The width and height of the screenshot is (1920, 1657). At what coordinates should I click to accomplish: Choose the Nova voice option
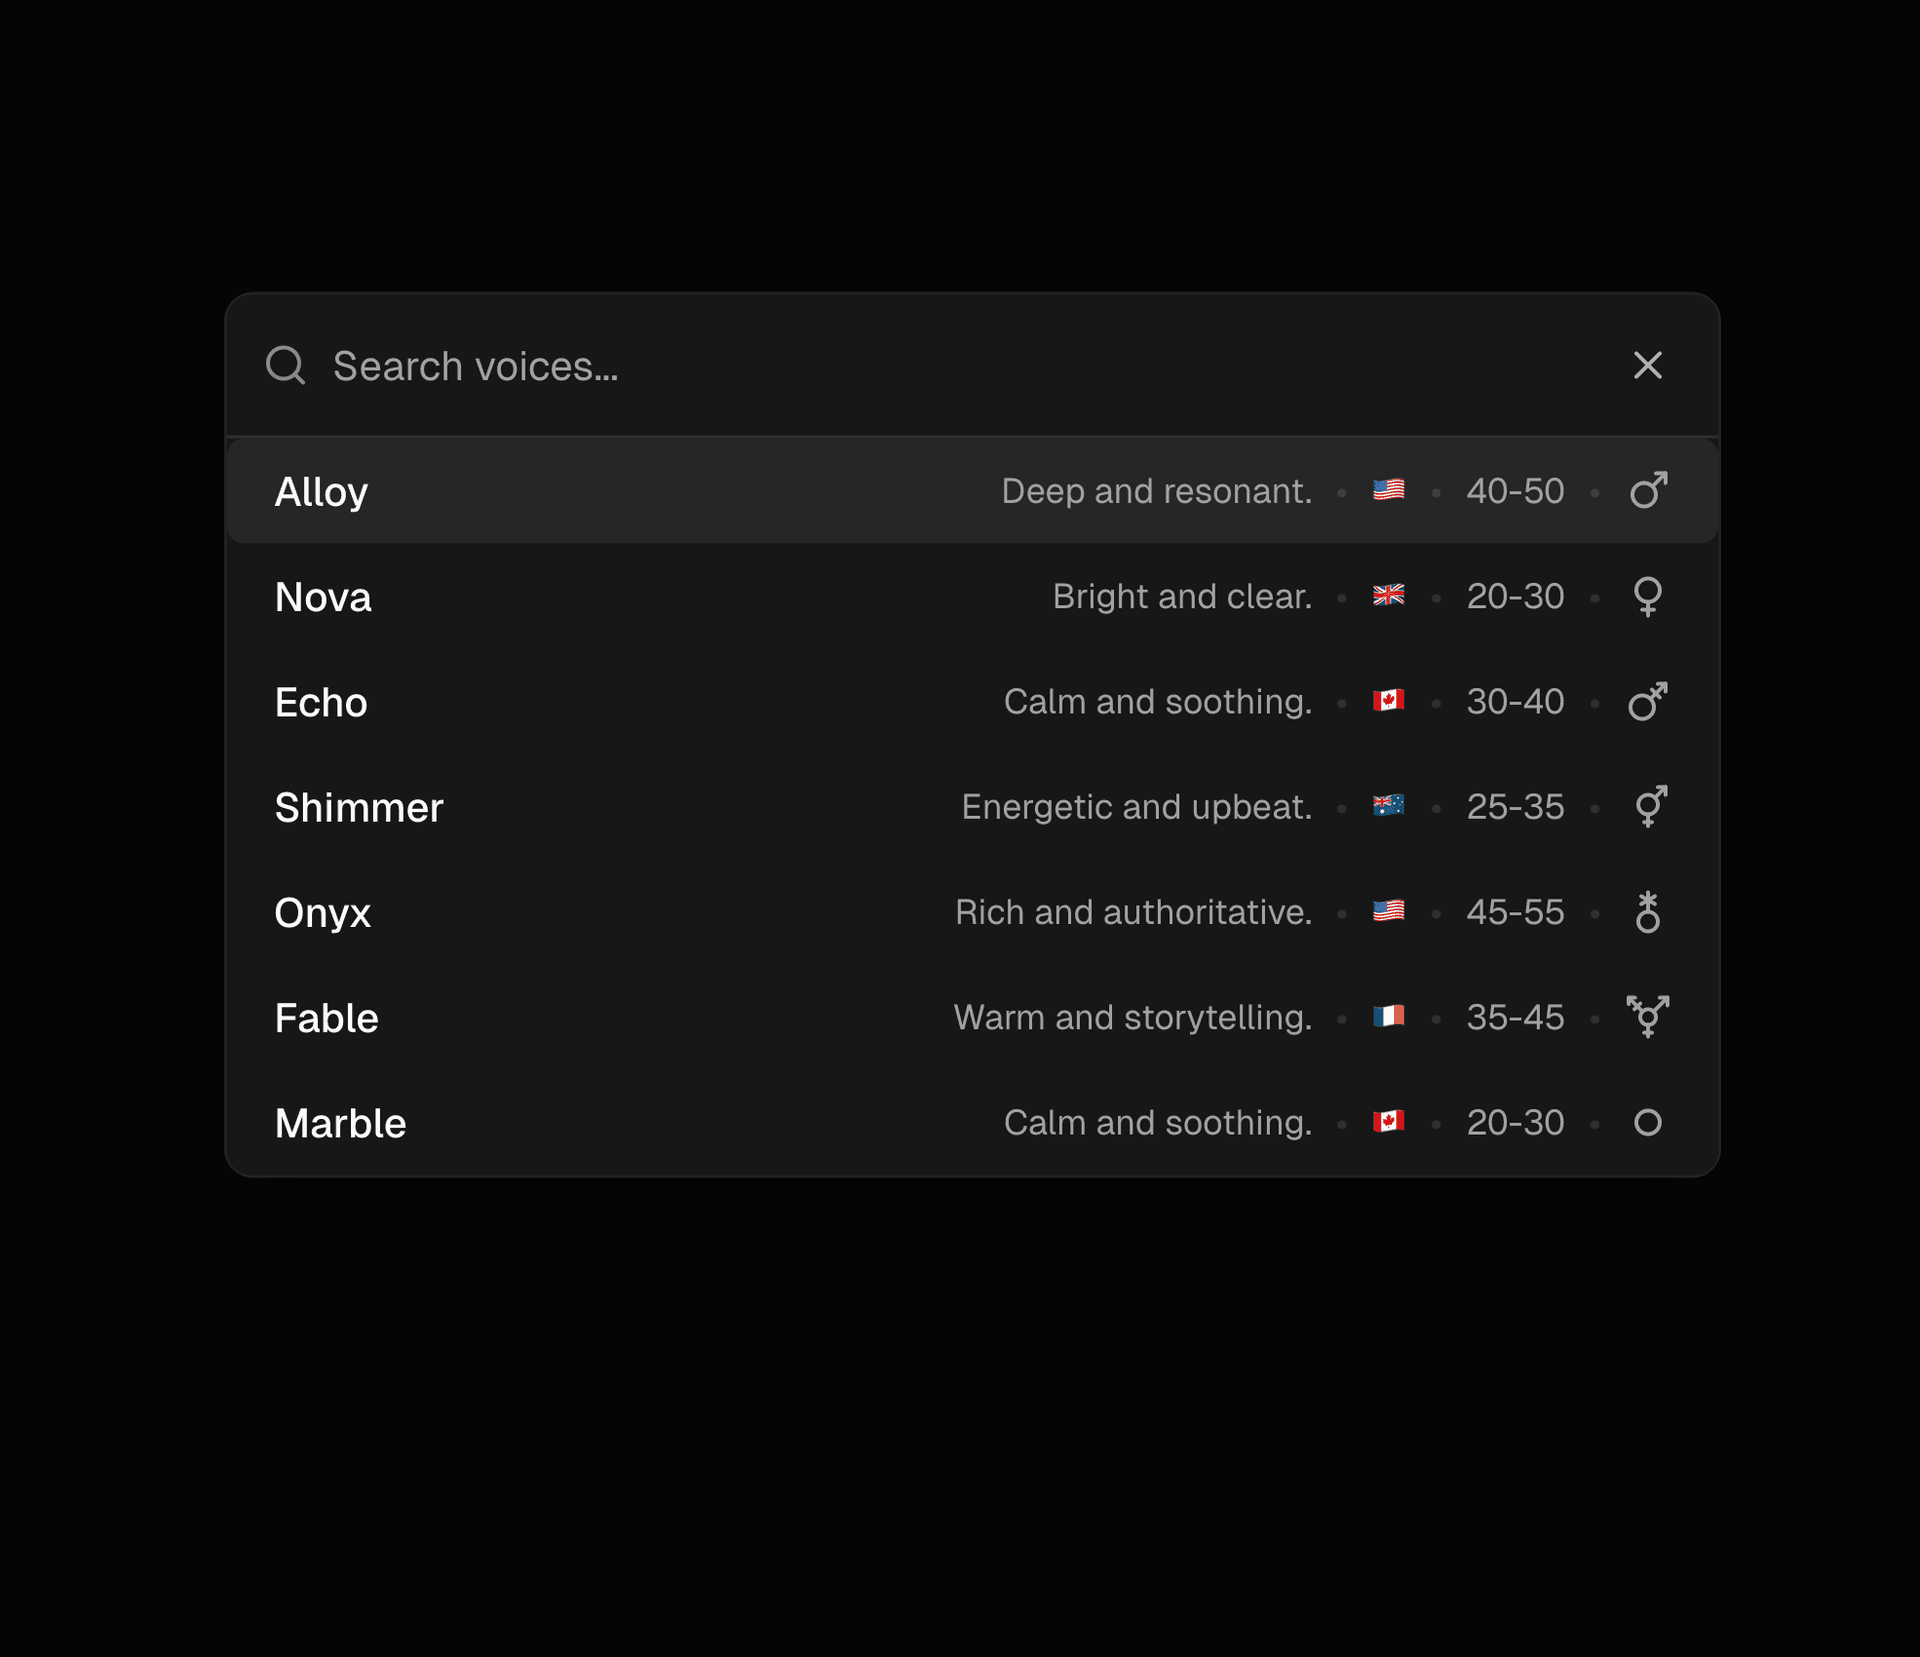323,597
